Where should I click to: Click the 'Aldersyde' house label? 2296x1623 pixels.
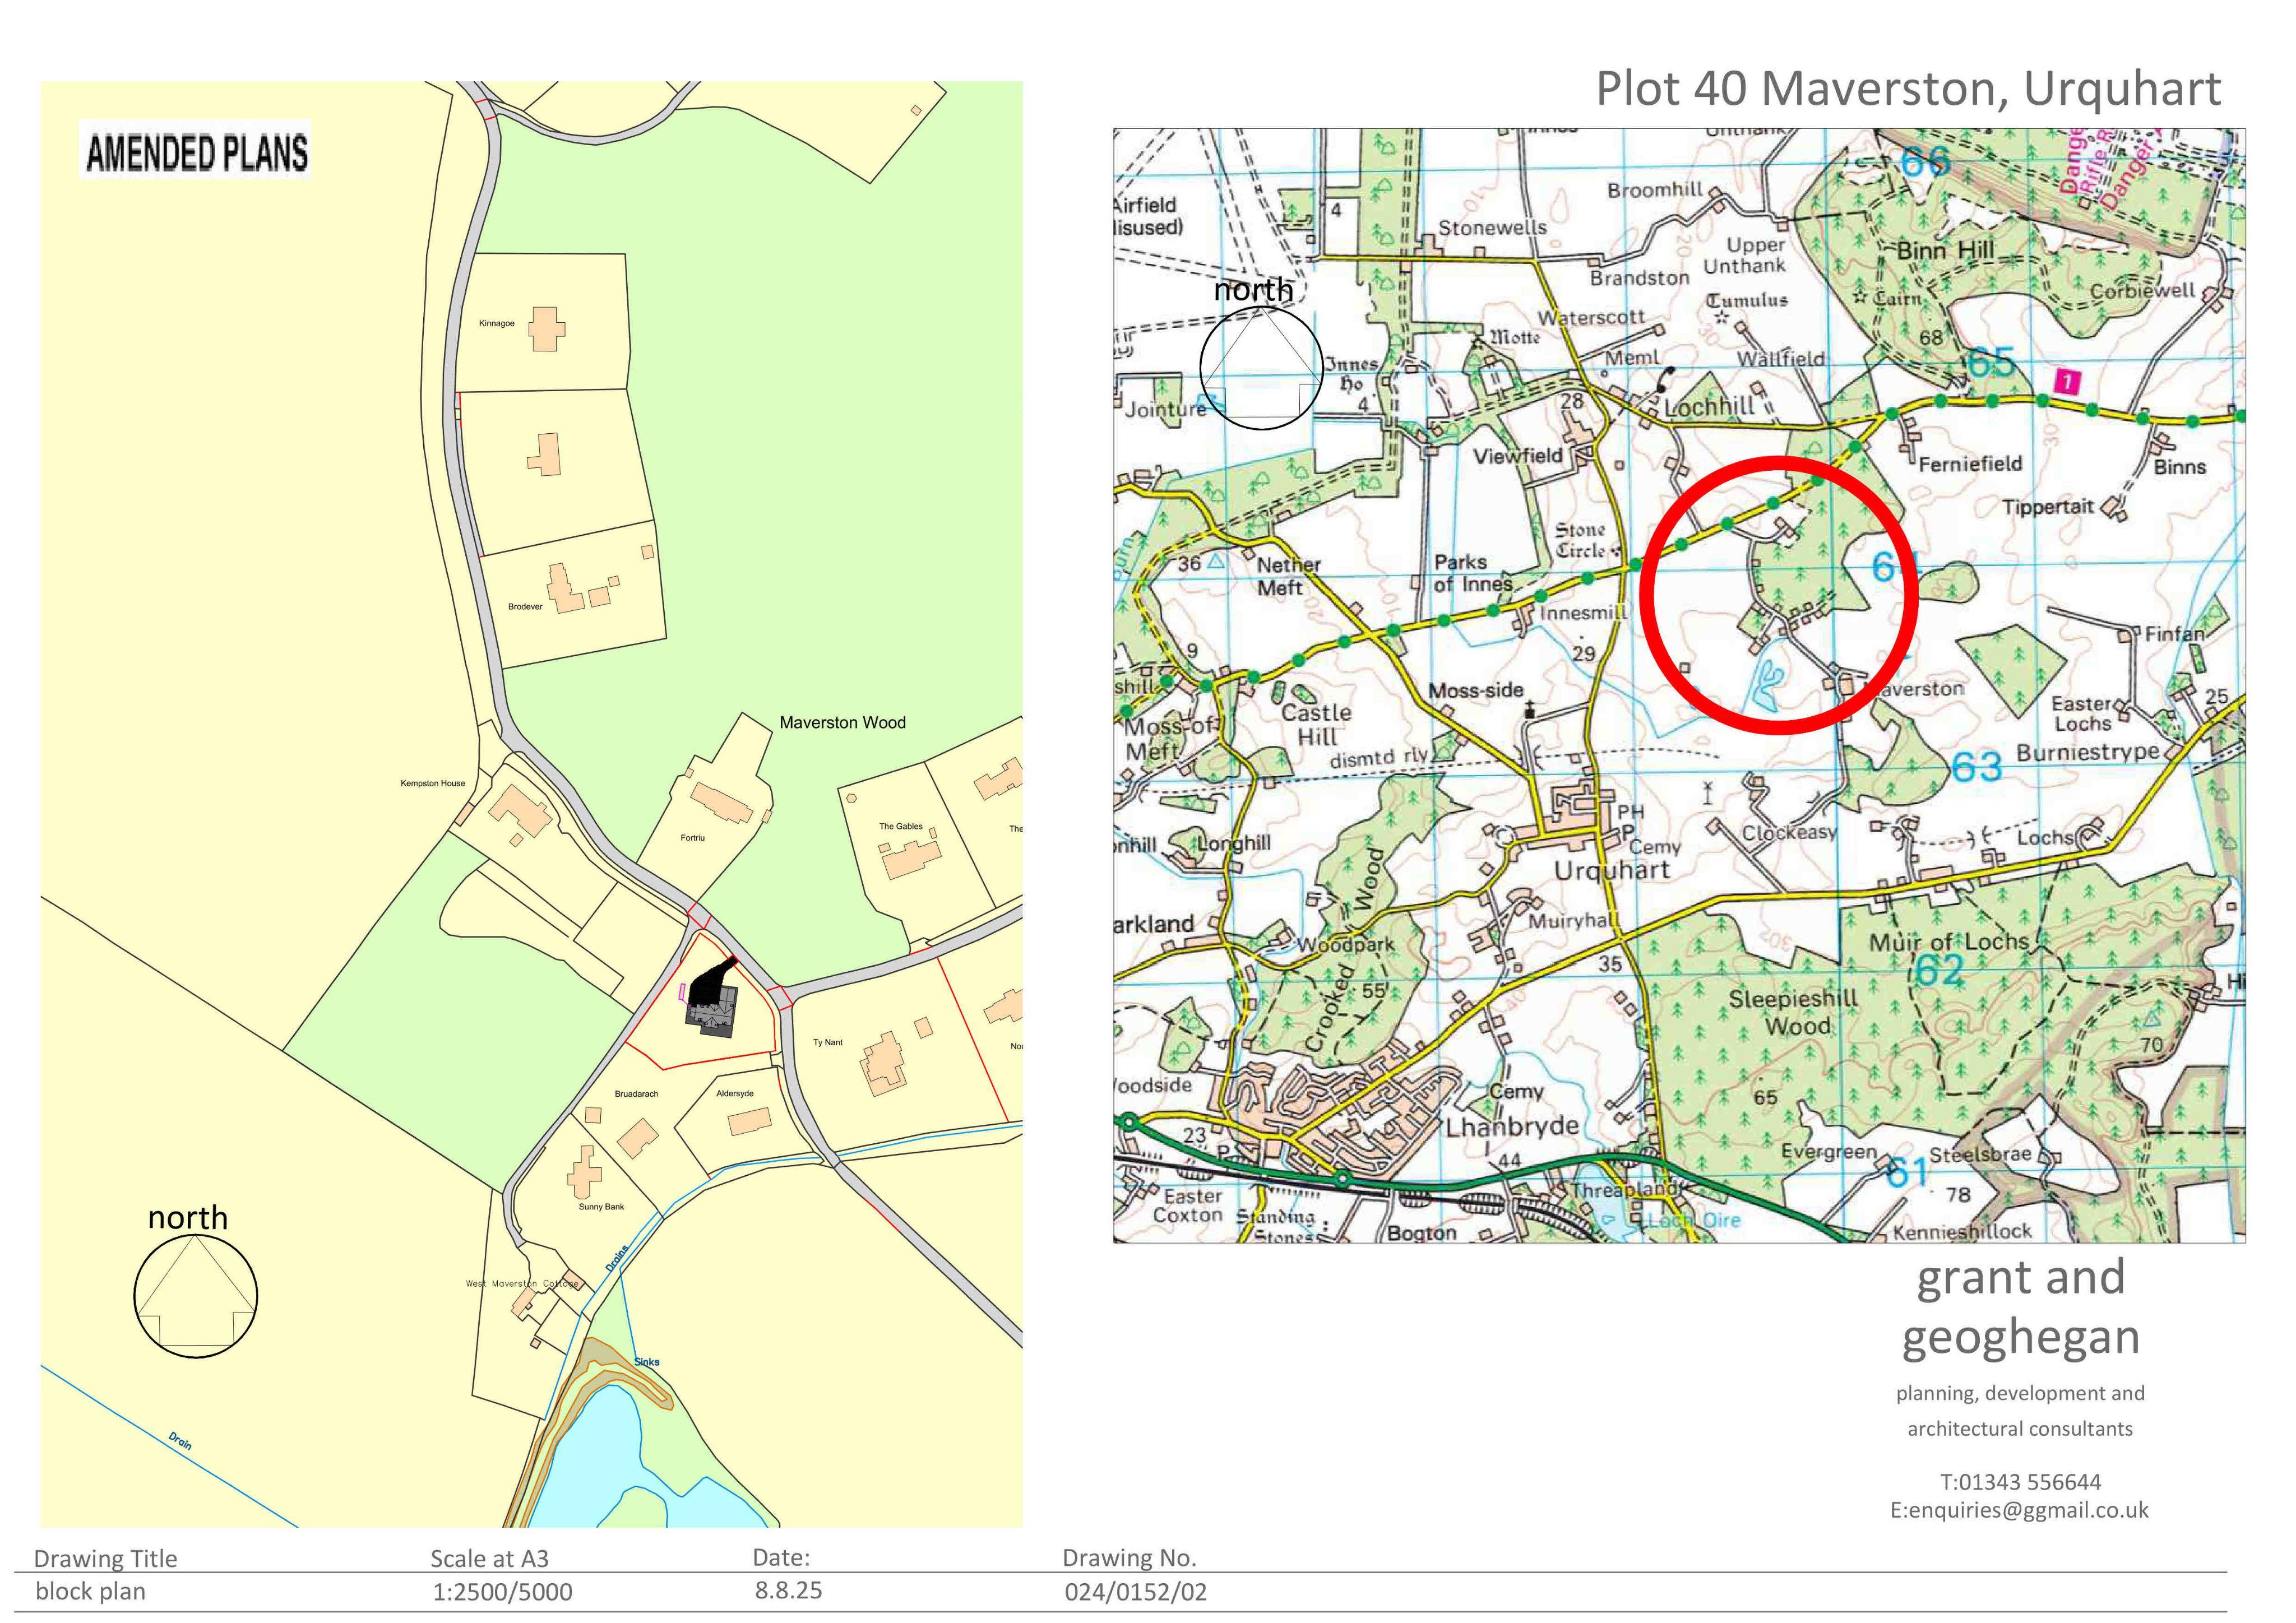735,1093
